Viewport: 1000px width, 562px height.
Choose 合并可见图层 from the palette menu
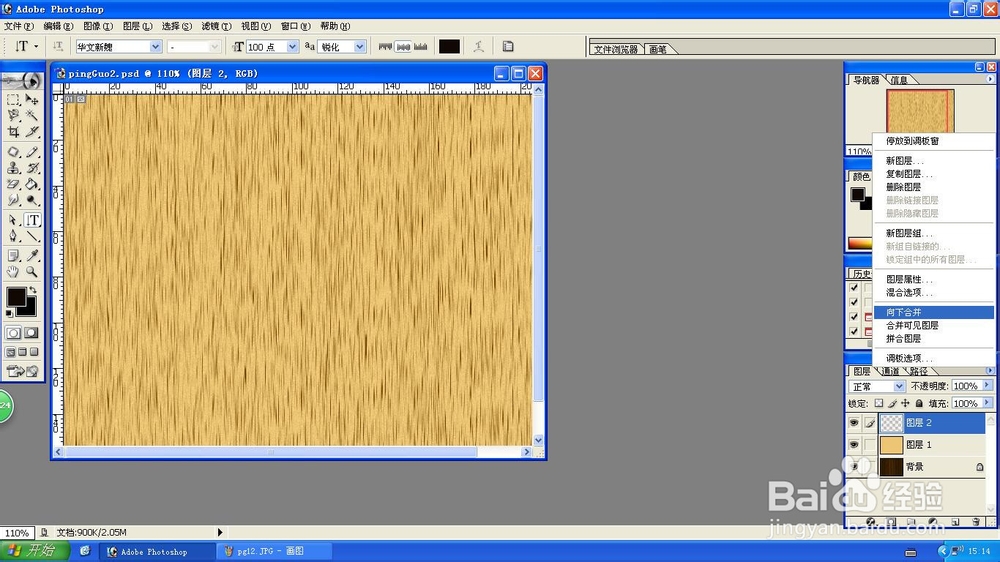(933, 325)
